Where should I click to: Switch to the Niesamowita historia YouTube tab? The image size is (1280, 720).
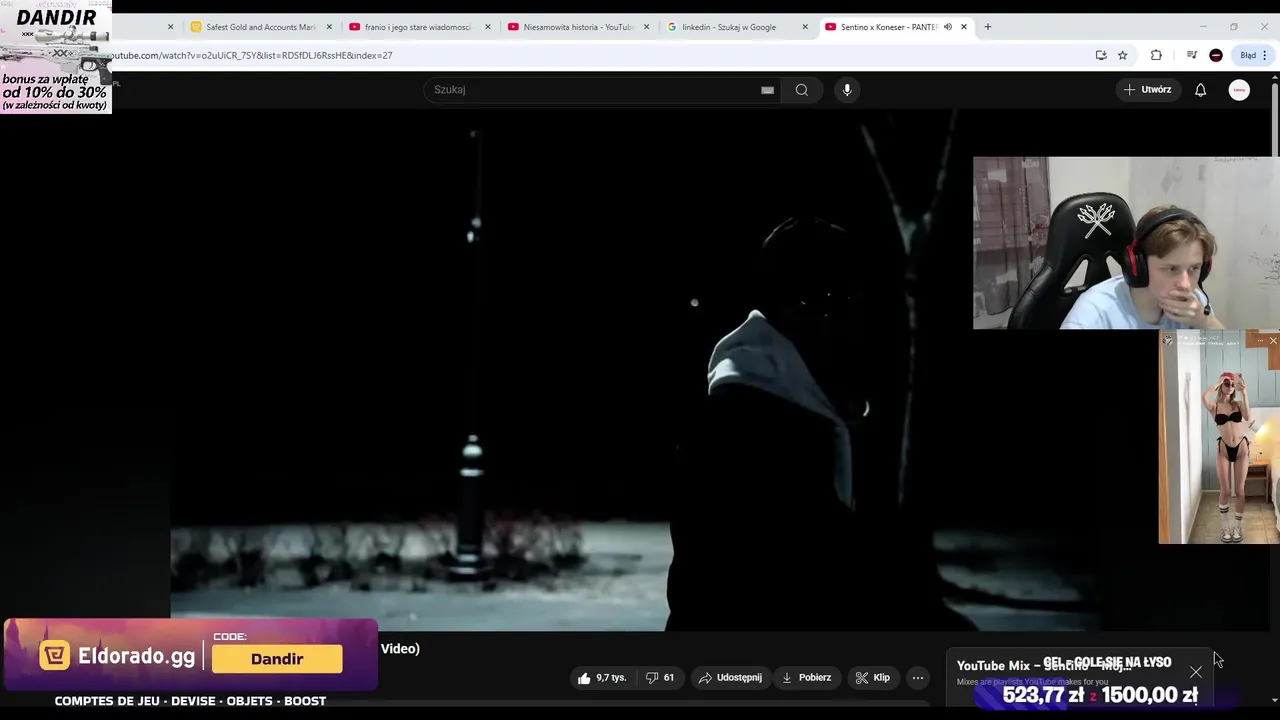[x=577, y=27]
